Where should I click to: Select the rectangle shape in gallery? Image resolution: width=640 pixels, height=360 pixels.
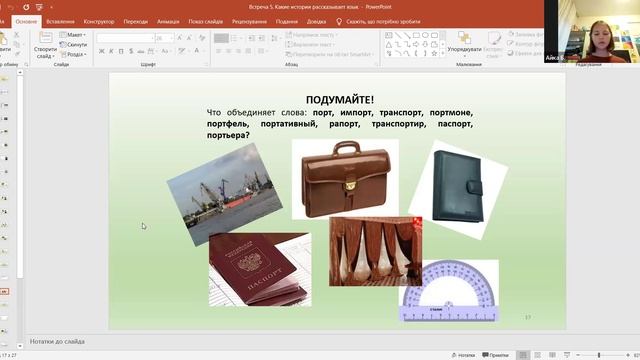(416, 36)
